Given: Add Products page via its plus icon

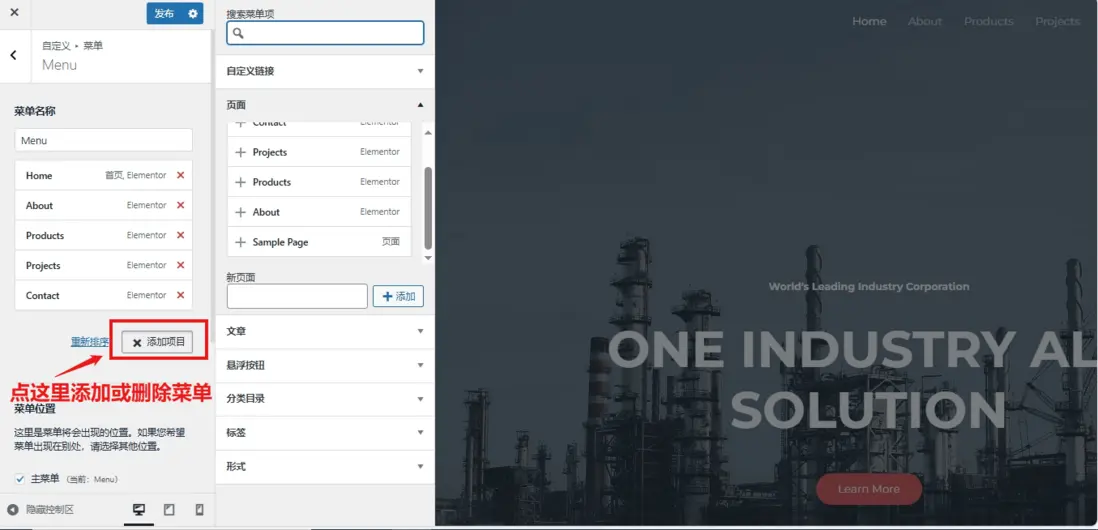Looking at the screenshot, I should (240, 182).
